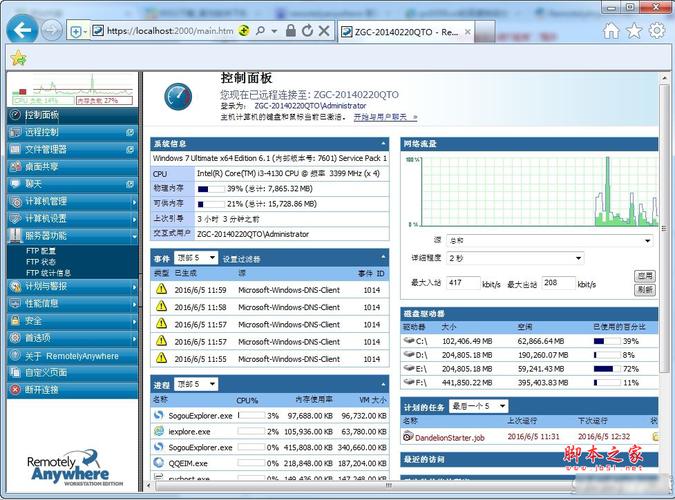
Task: Click the 设置过滤器 link
Action: coord(242,259)
